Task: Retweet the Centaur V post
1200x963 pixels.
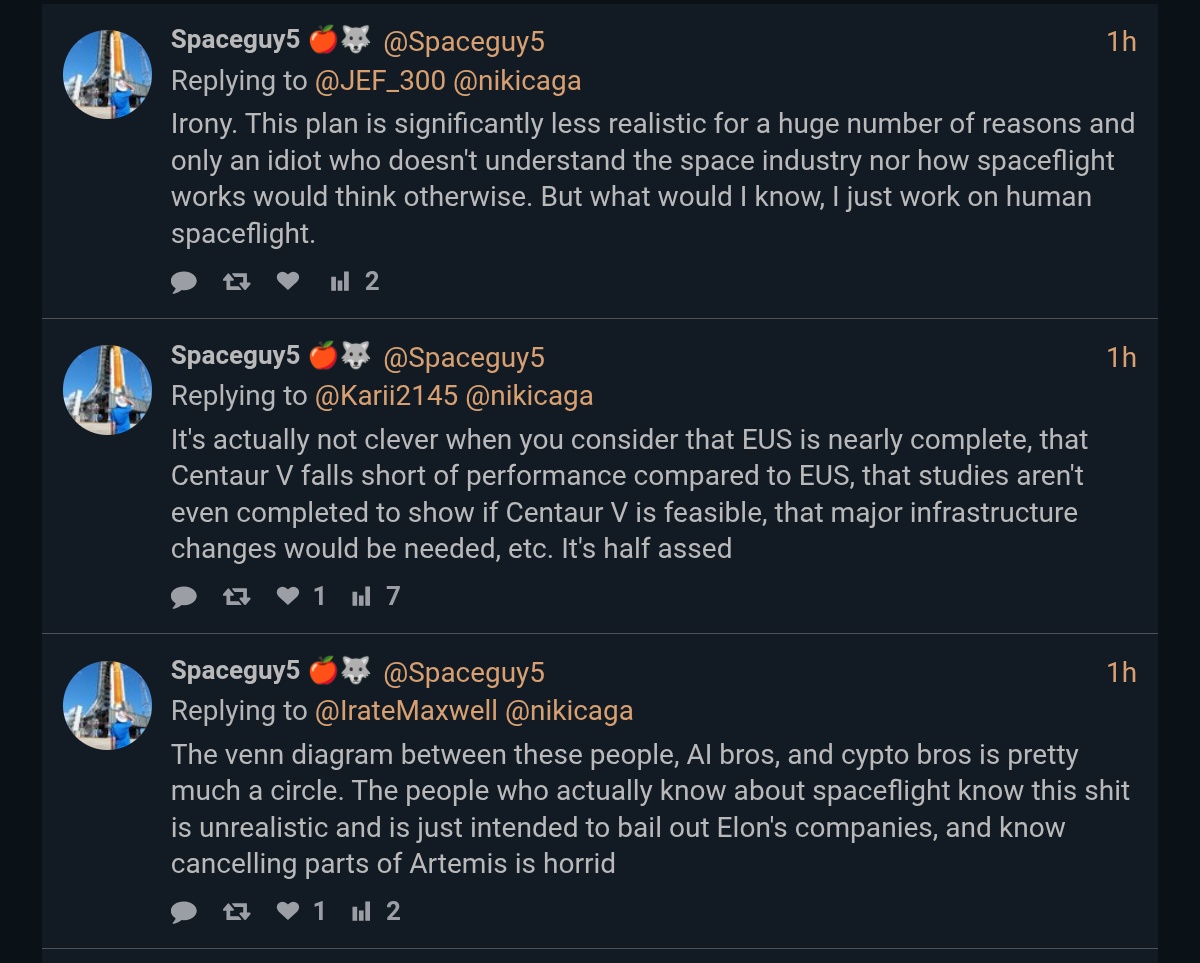Action: point(236,597)
